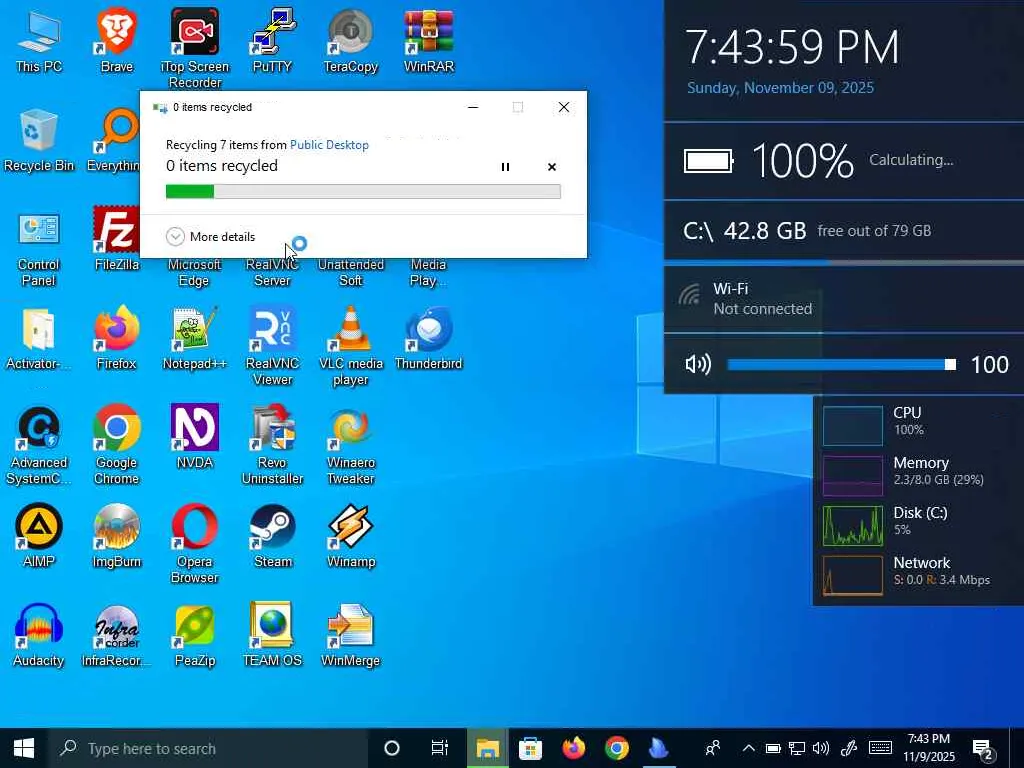
Task: Open the People tray icon
Action: 713,748
